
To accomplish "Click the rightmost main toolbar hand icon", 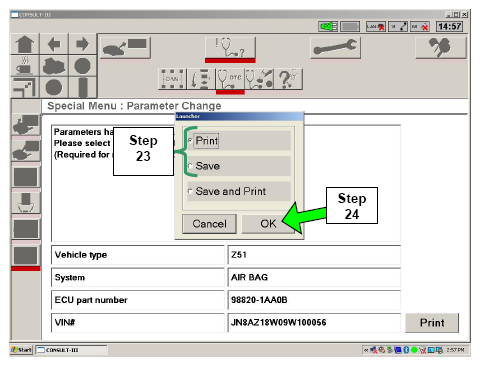I will tap(441, 48).
